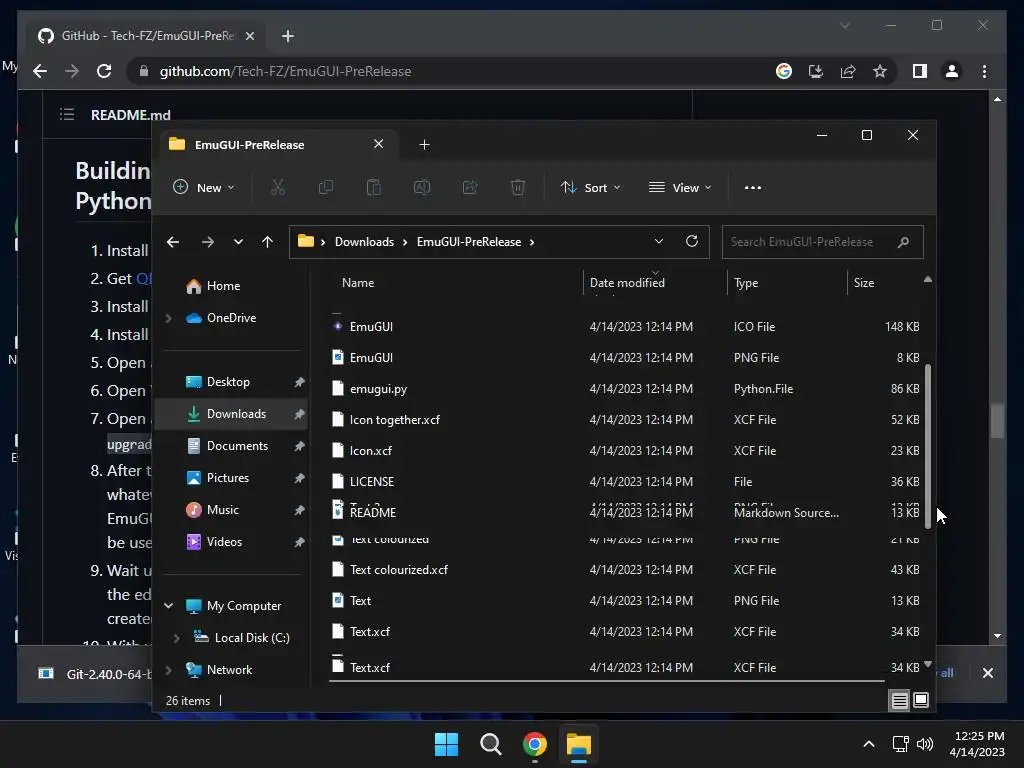Open the See more ellipsis menu in Explorer
The image size is (1024, 768).
(x=752, y=187)
